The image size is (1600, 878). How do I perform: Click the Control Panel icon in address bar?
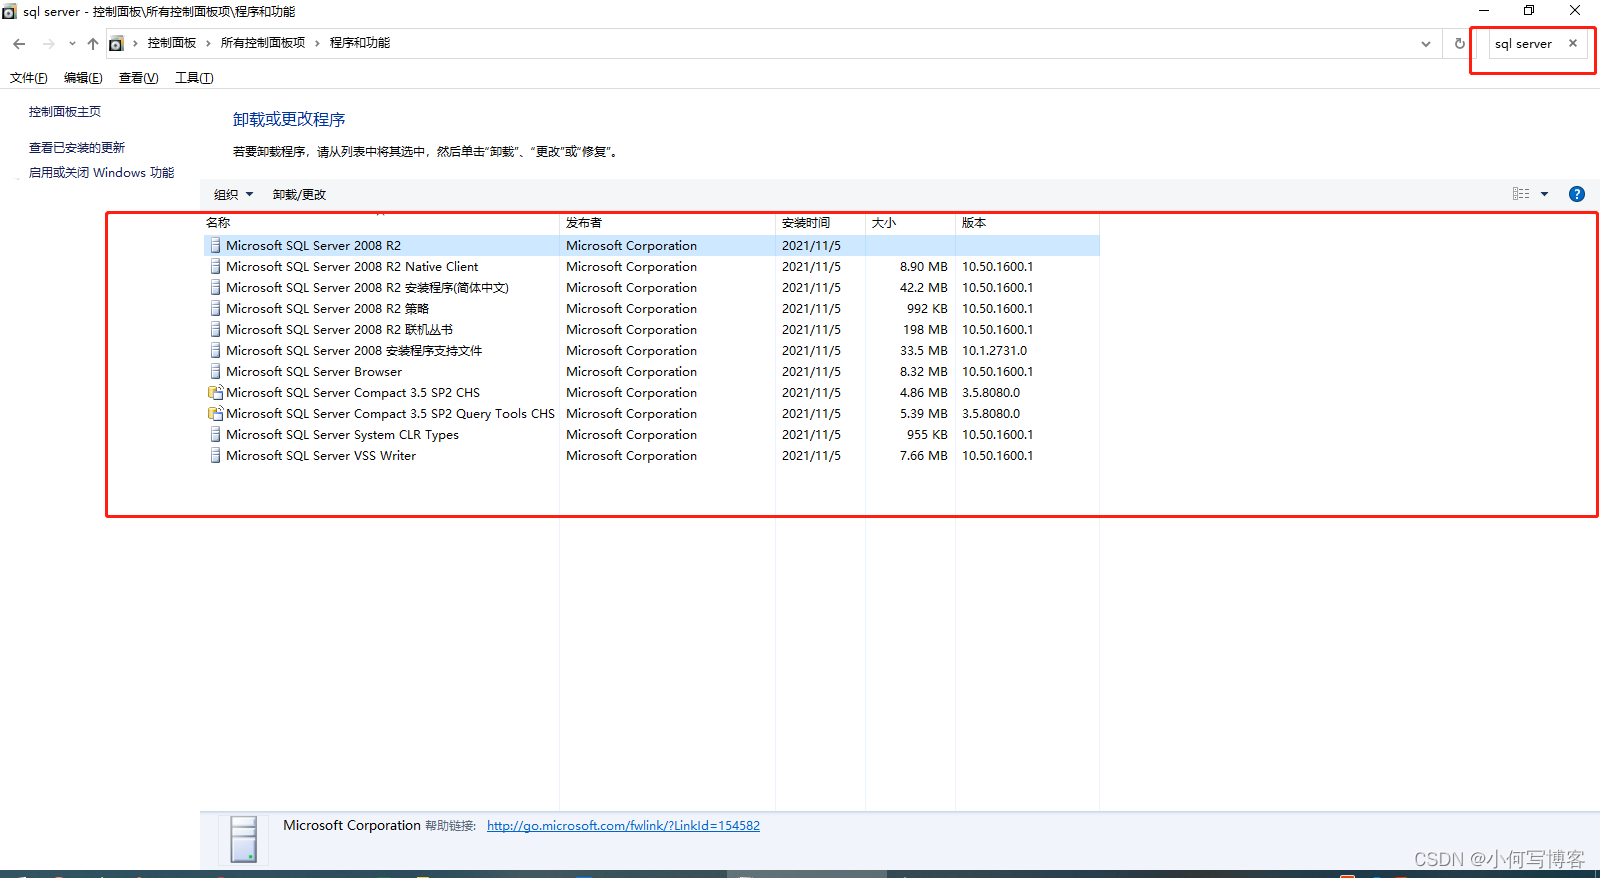[x=116, y=43]
